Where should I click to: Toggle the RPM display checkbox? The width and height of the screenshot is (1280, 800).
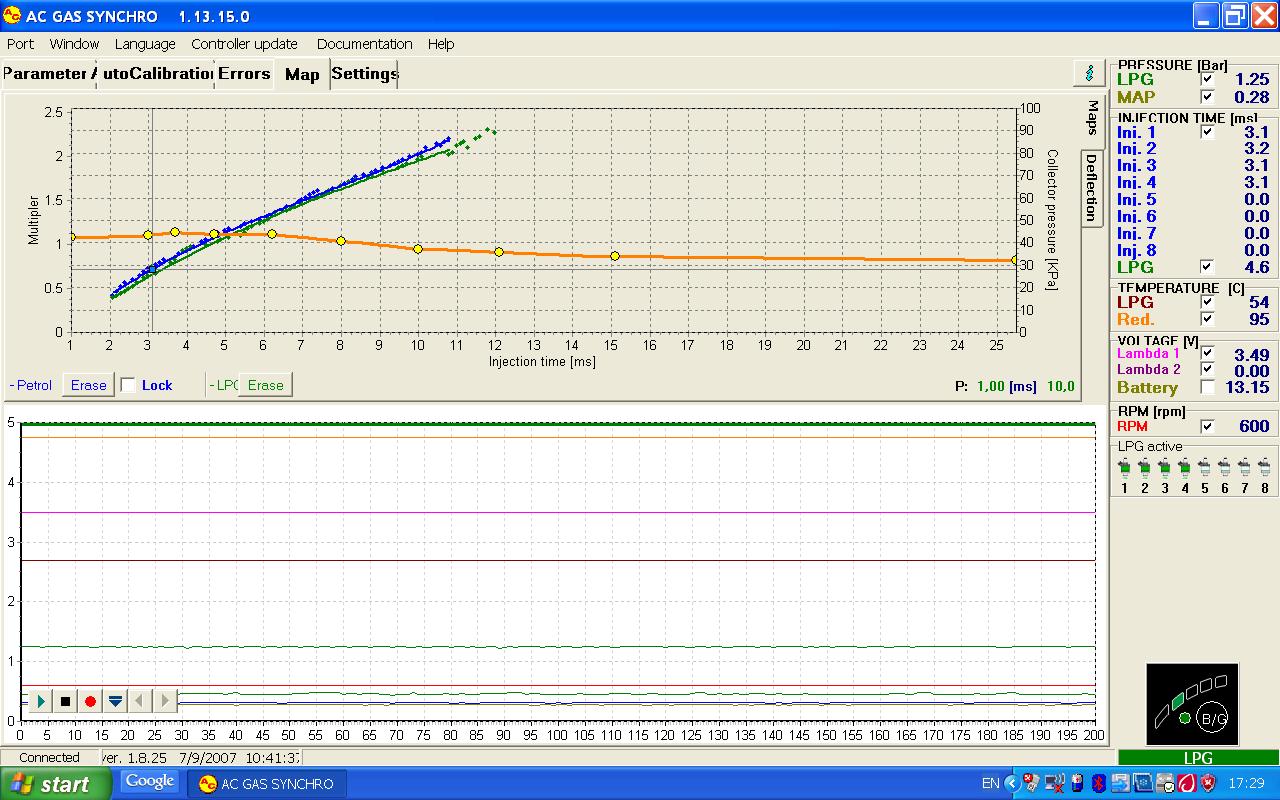(x=1207, y=426)
